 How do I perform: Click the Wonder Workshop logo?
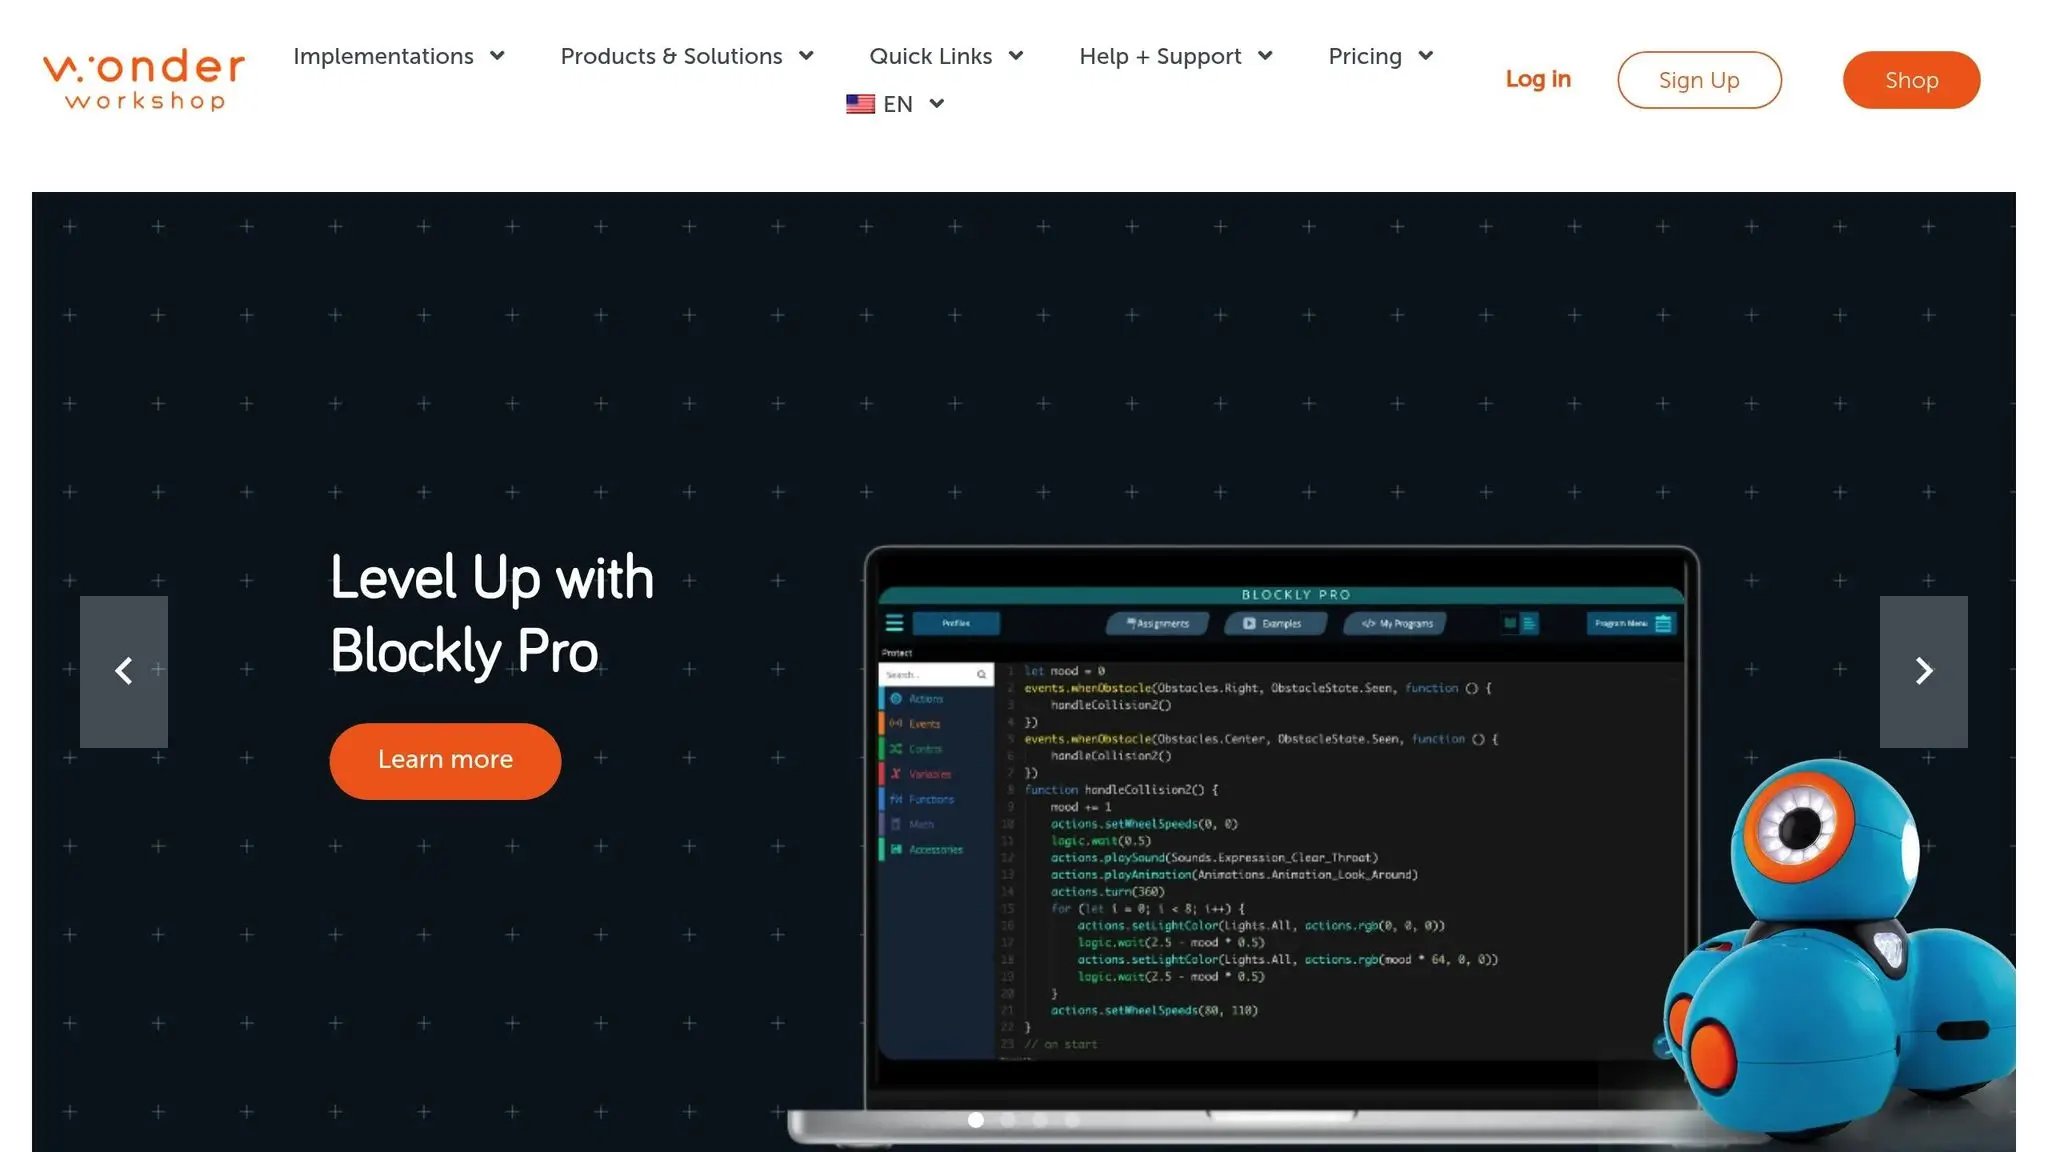(x=143, y=79)
